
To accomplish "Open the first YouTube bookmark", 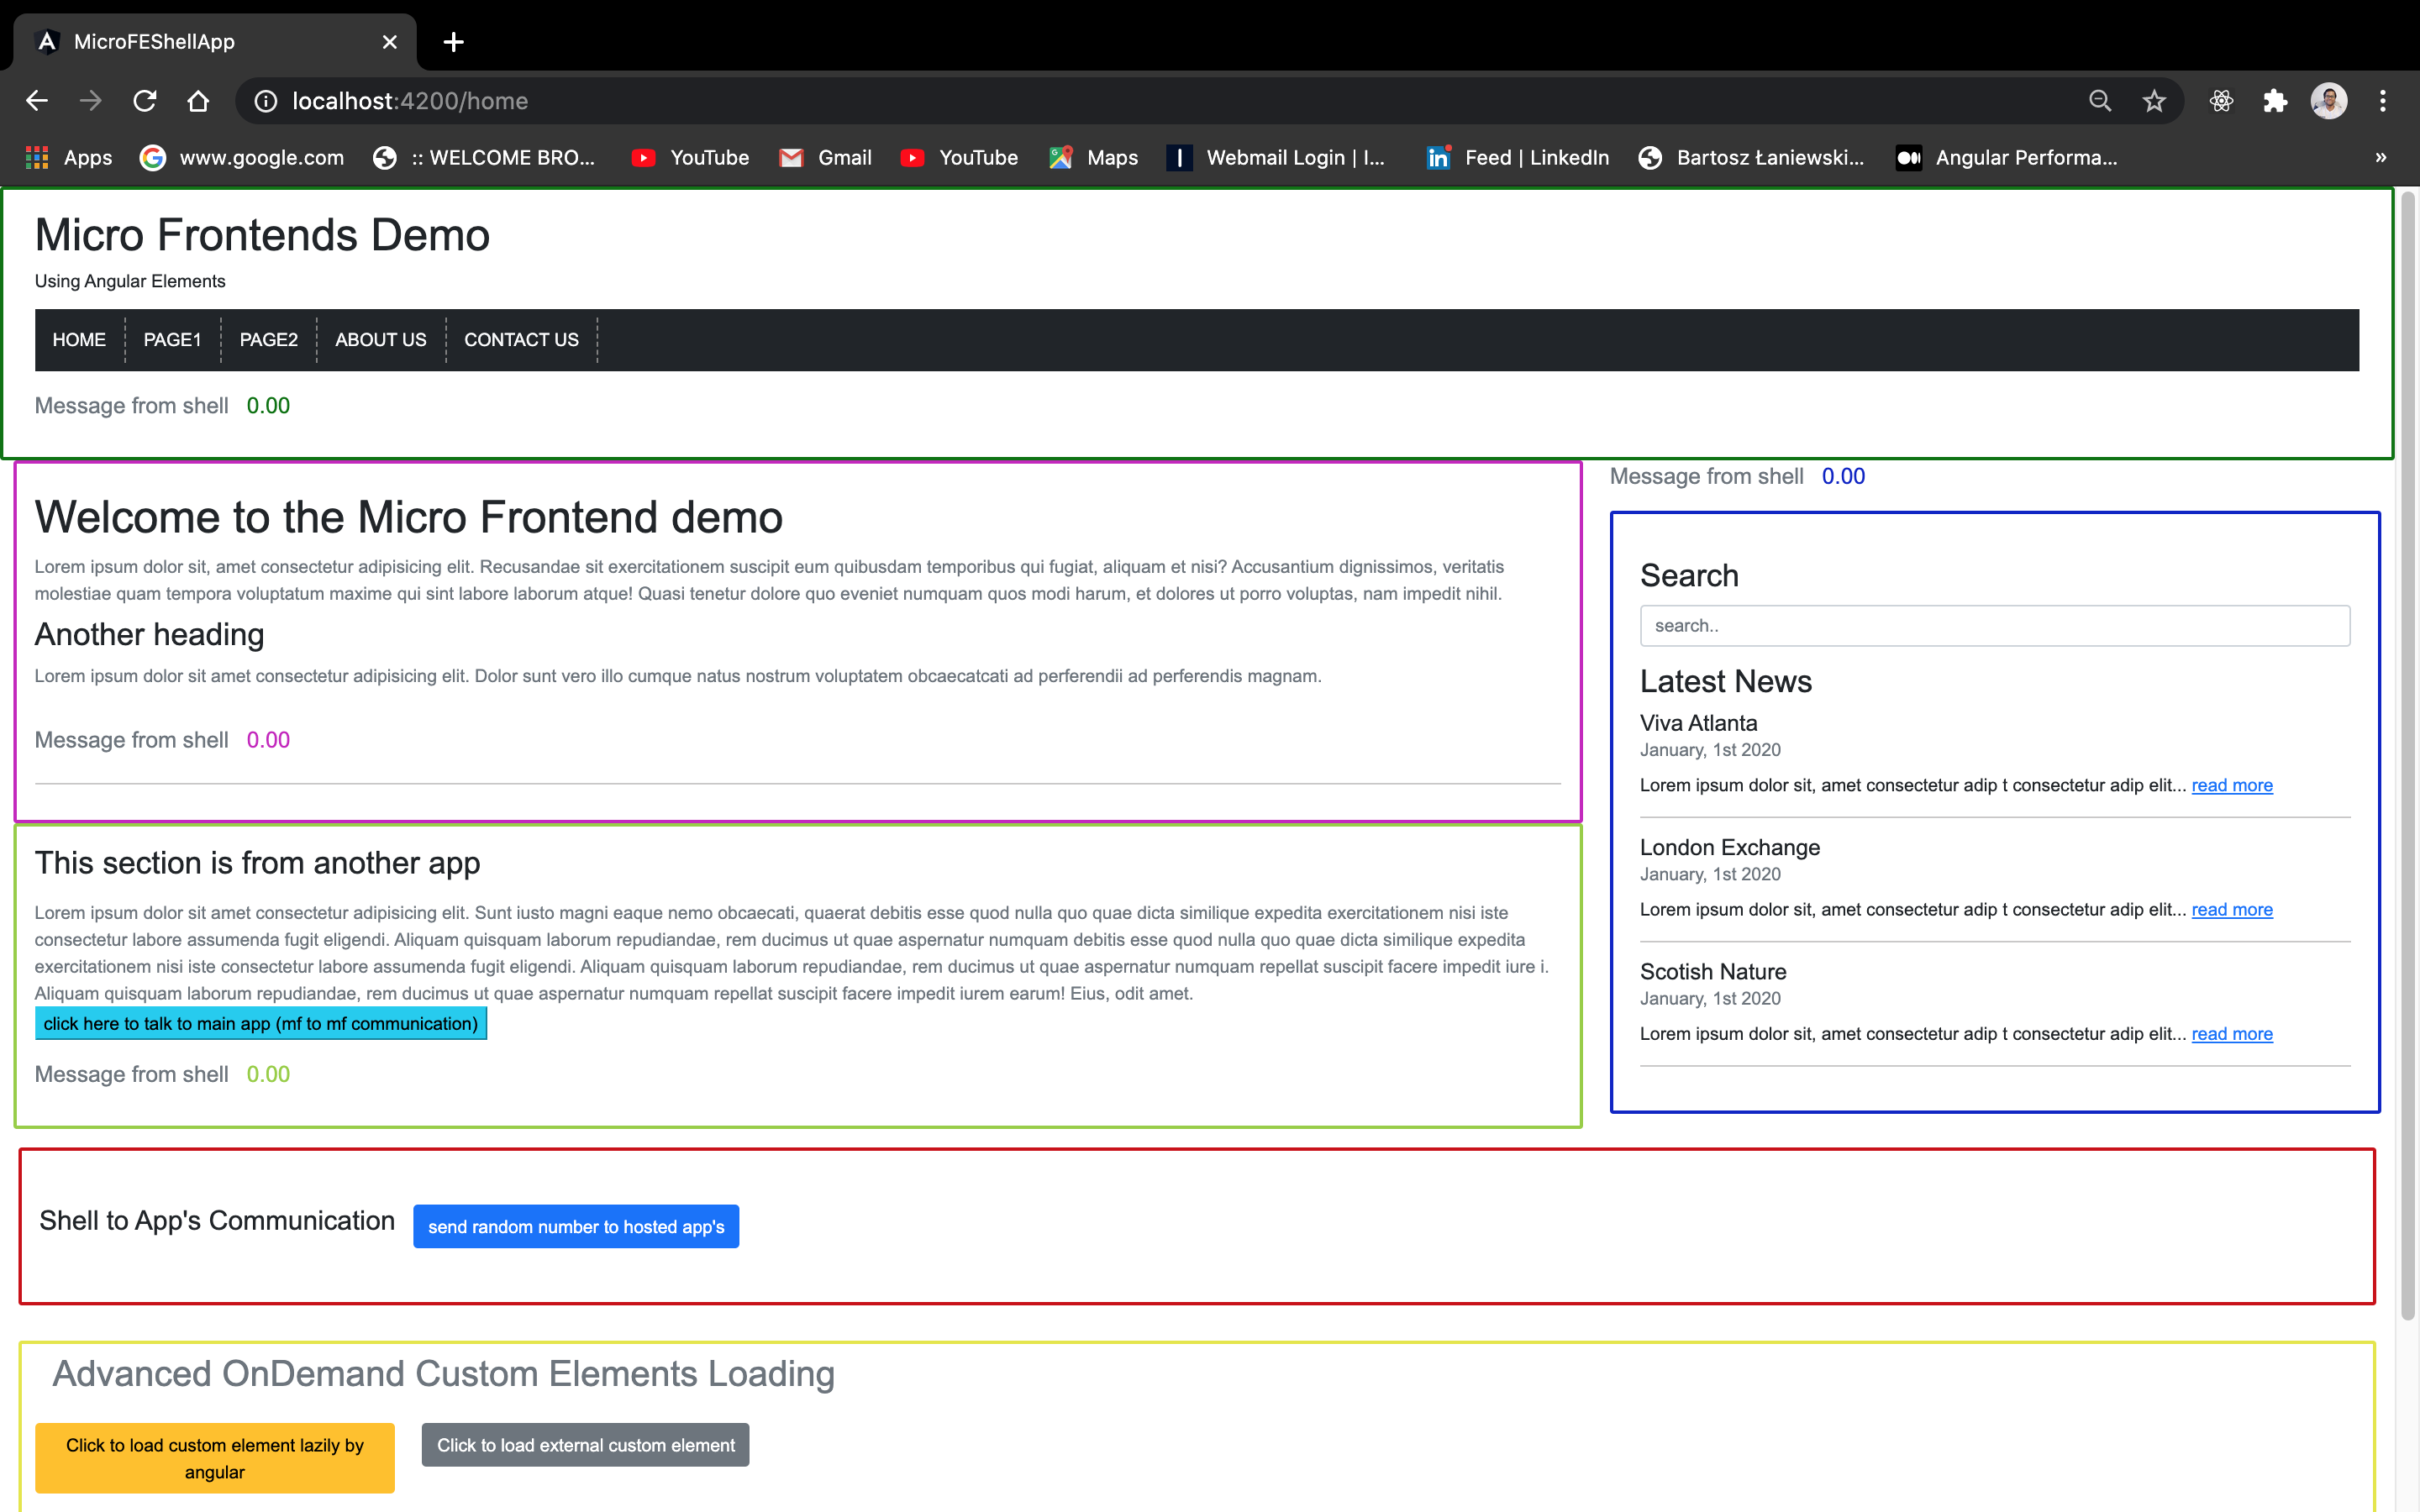I will [688, 157].
